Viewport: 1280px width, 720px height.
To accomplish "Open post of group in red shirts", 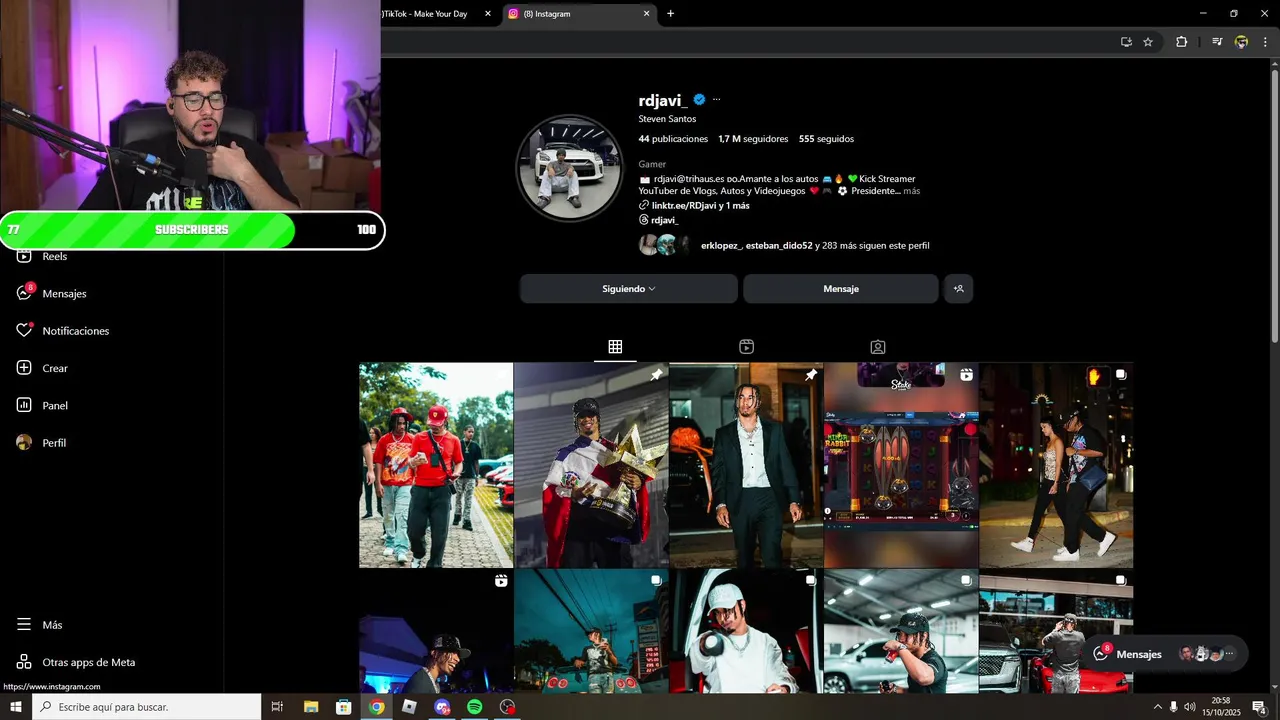I will [436, 465].
